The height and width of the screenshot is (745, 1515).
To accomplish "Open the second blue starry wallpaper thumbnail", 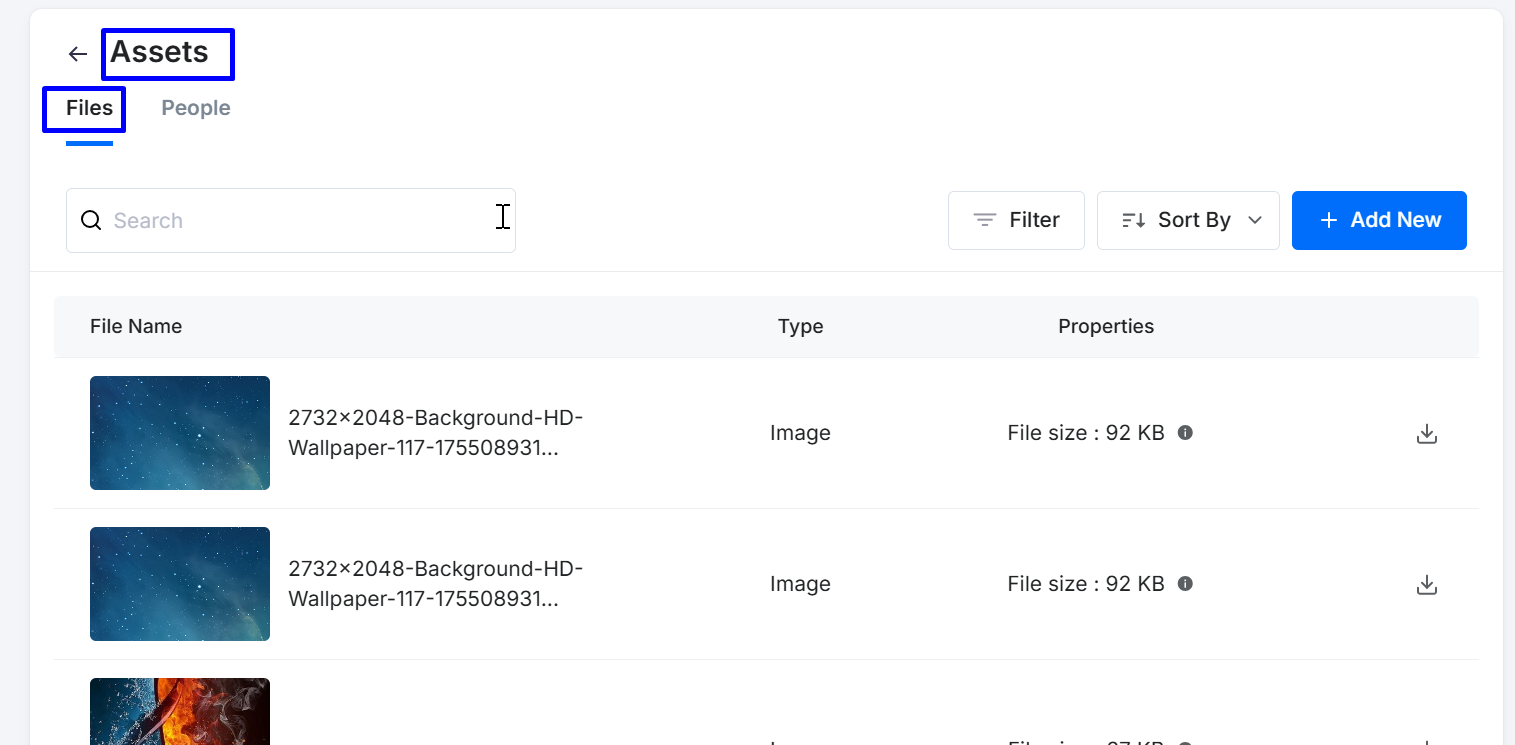I will (x=180, y=584).
